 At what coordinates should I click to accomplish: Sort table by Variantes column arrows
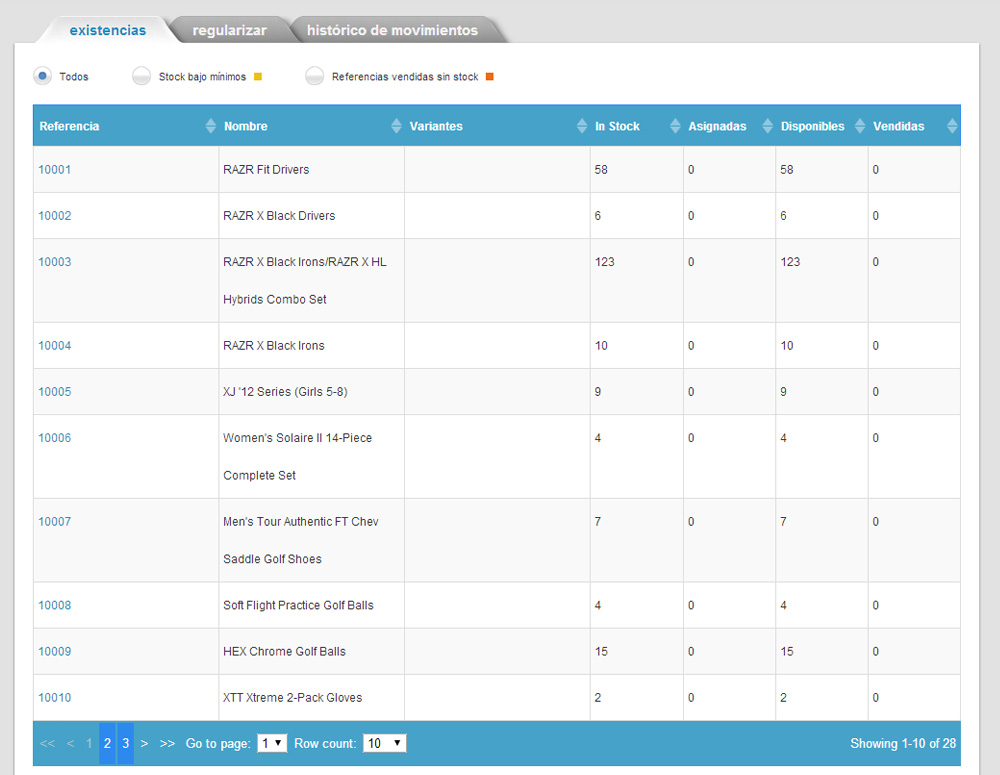pyautogui.click(x=582, y=126)
